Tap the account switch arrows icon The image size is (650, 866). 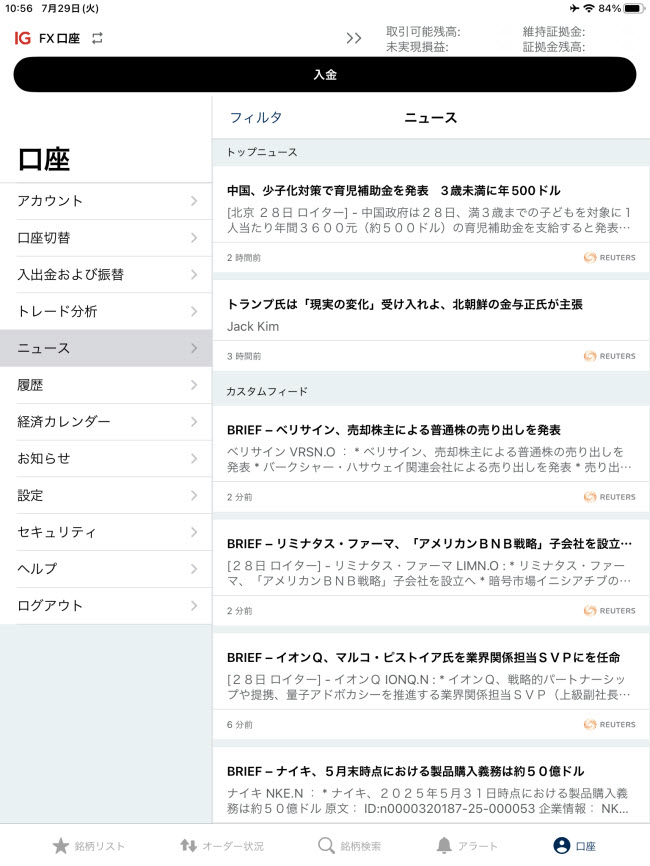click(97, 38)
